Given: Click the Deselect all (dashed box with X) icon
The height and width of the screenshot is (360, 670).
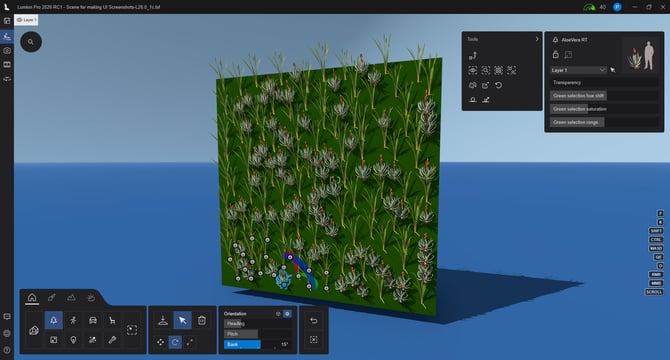Looking at the screenshot, I should click(x=314, y=340).
